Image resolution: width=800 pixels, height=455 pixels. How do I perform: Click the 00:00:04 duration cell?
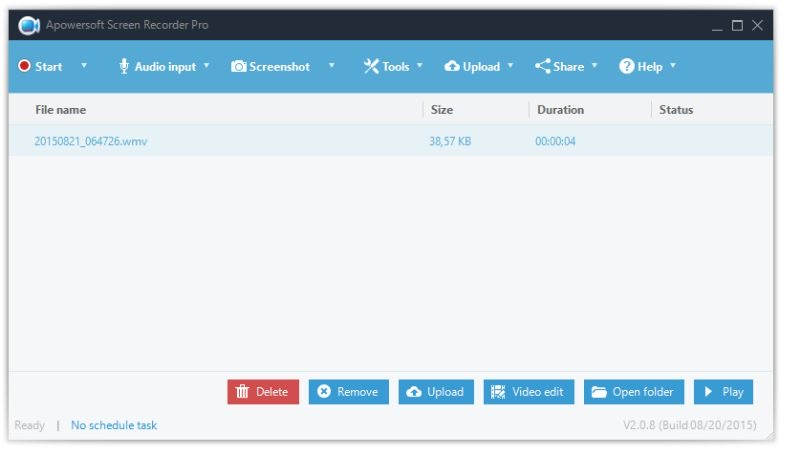coord(555,141)
